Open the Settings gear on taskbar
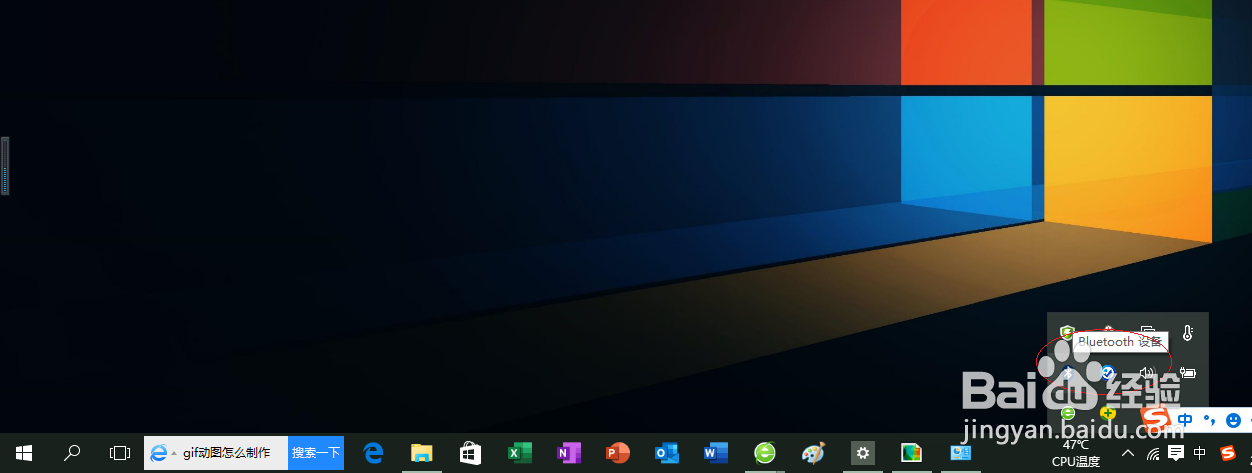The image size is (1252, 473). tap(862, 453)
